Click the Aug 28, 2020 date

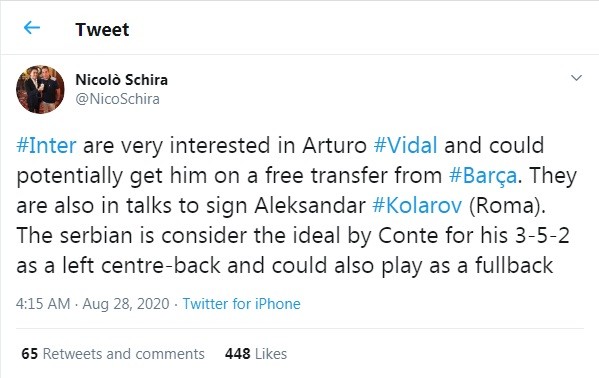click(126, 304)
